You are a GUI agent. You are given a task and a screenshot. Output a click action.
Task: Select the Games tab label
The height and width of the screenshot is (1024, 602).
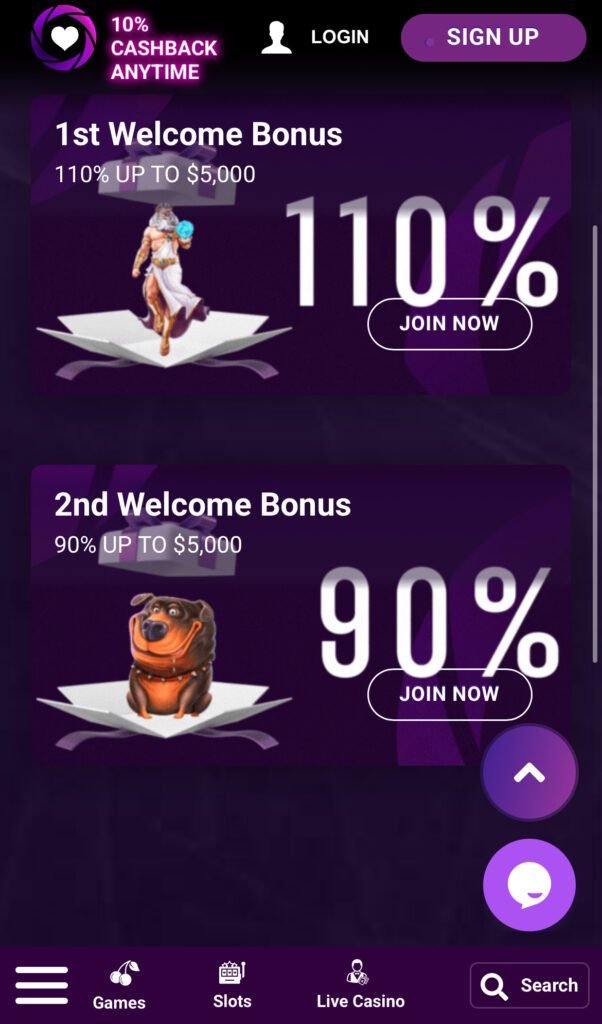[119, 1002]
